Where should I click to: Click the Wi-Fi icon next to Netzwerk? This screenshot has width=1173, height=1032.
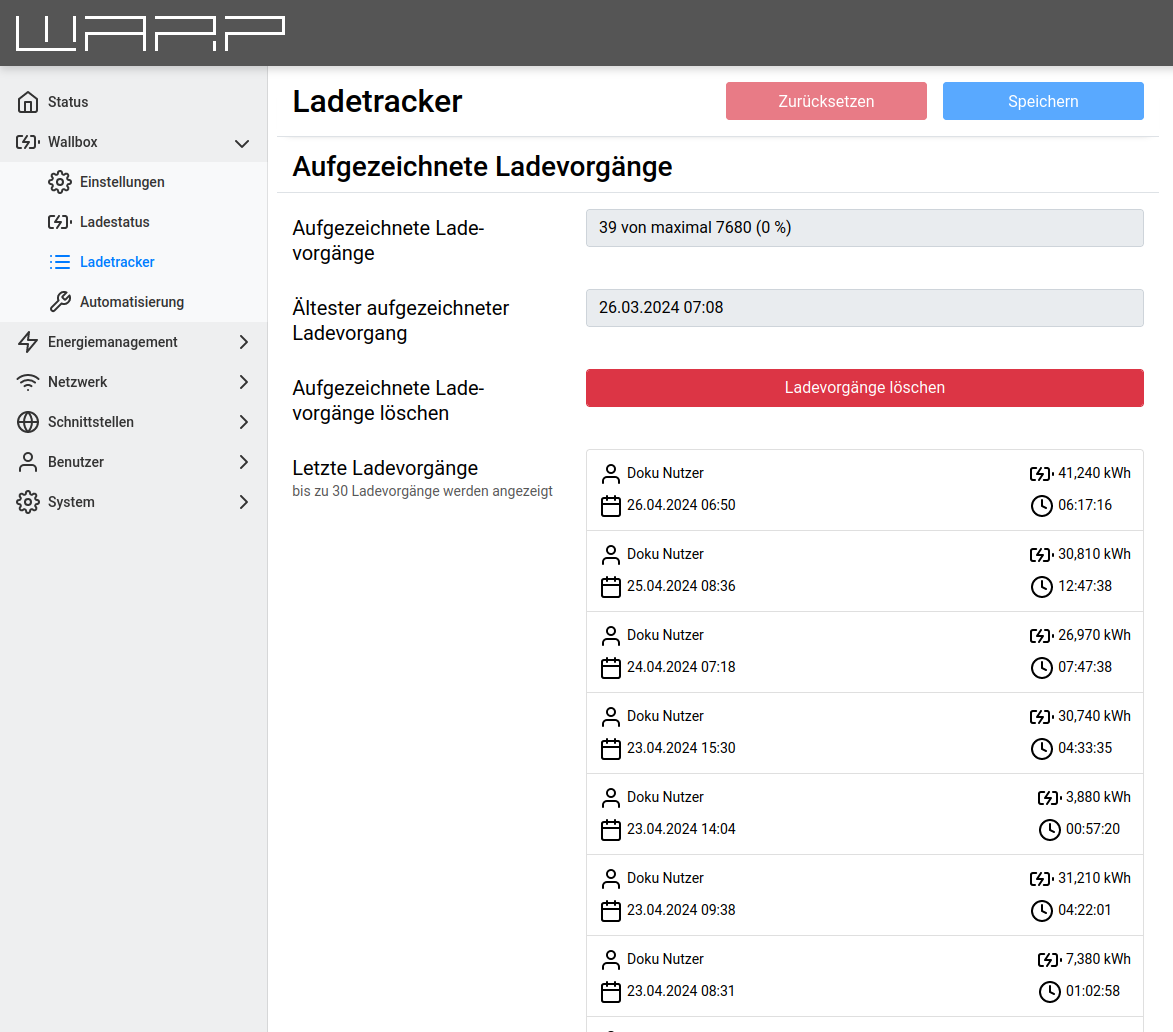[28, 382]
